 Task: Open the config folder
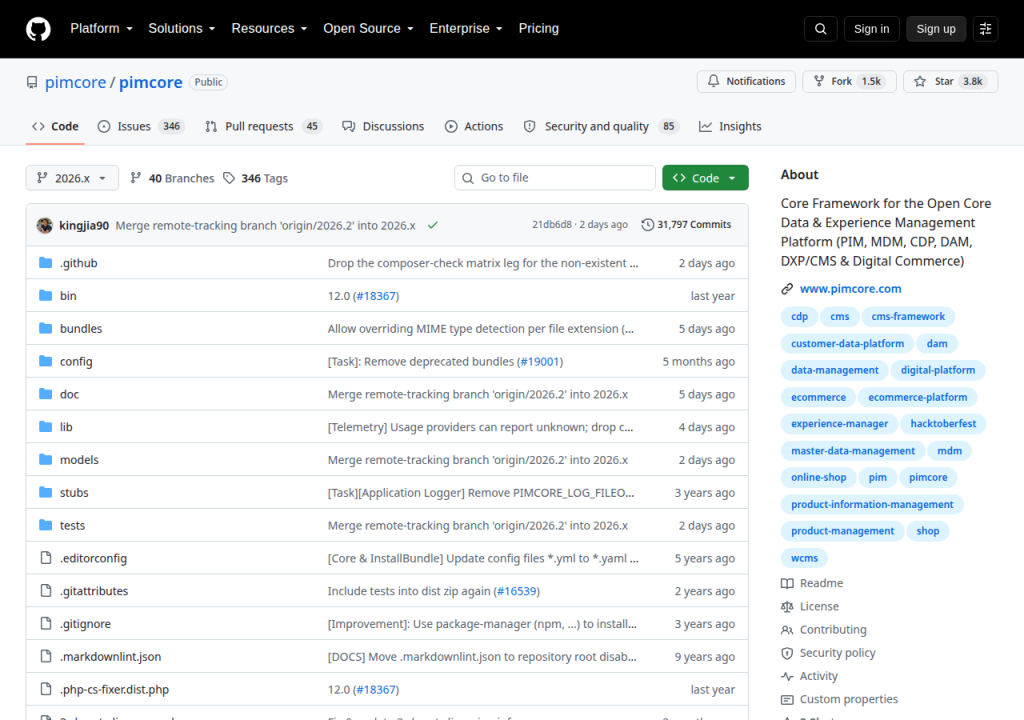[x=76, y=361]
